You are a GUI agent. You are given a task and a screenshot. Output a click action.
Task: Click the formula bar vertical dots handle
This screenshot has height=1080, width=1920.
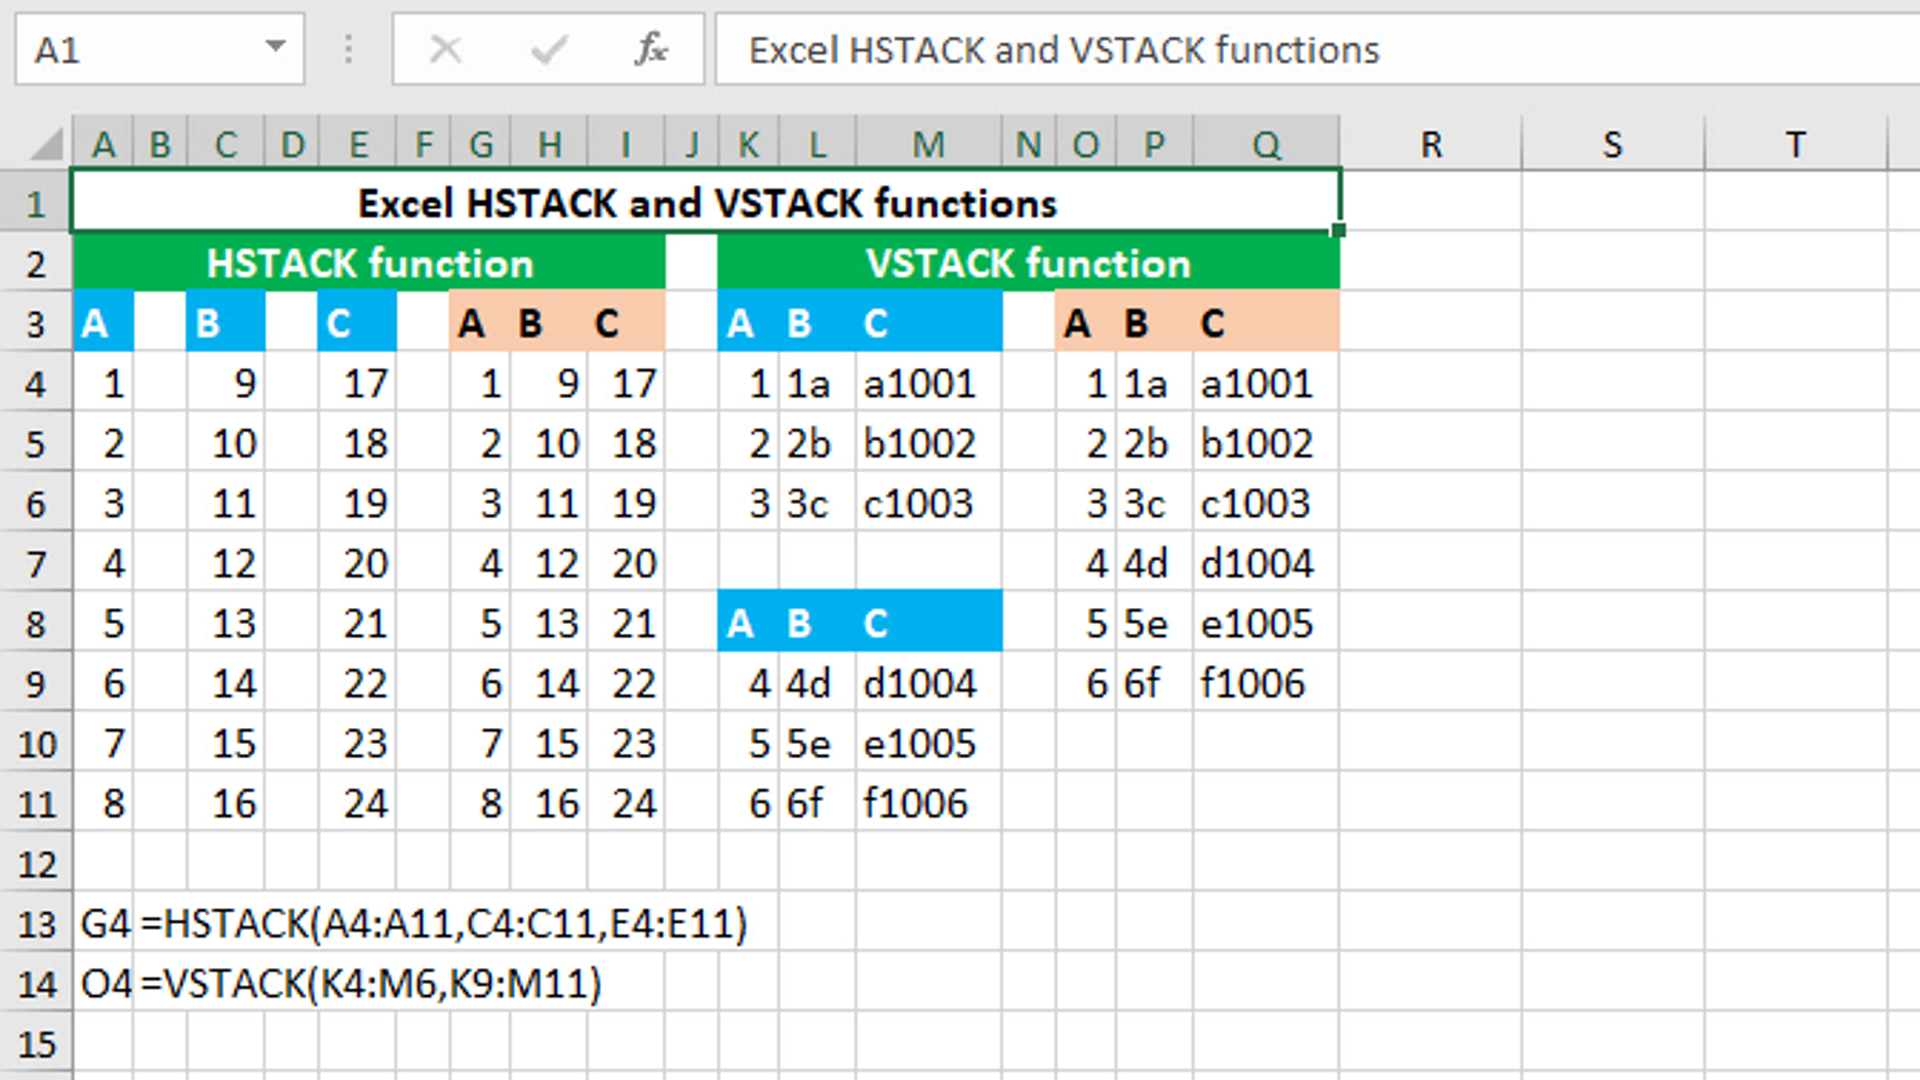(348, 49)
